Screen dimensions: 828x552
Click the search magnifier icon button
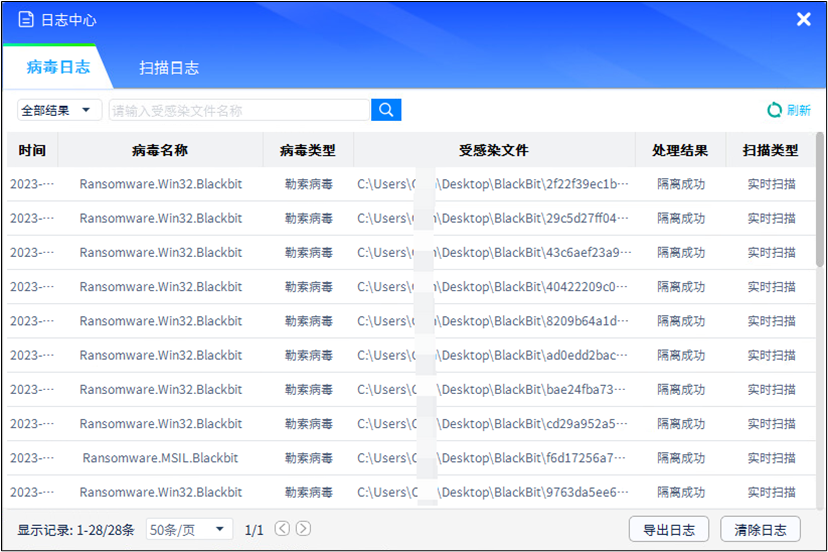[386, 110]
